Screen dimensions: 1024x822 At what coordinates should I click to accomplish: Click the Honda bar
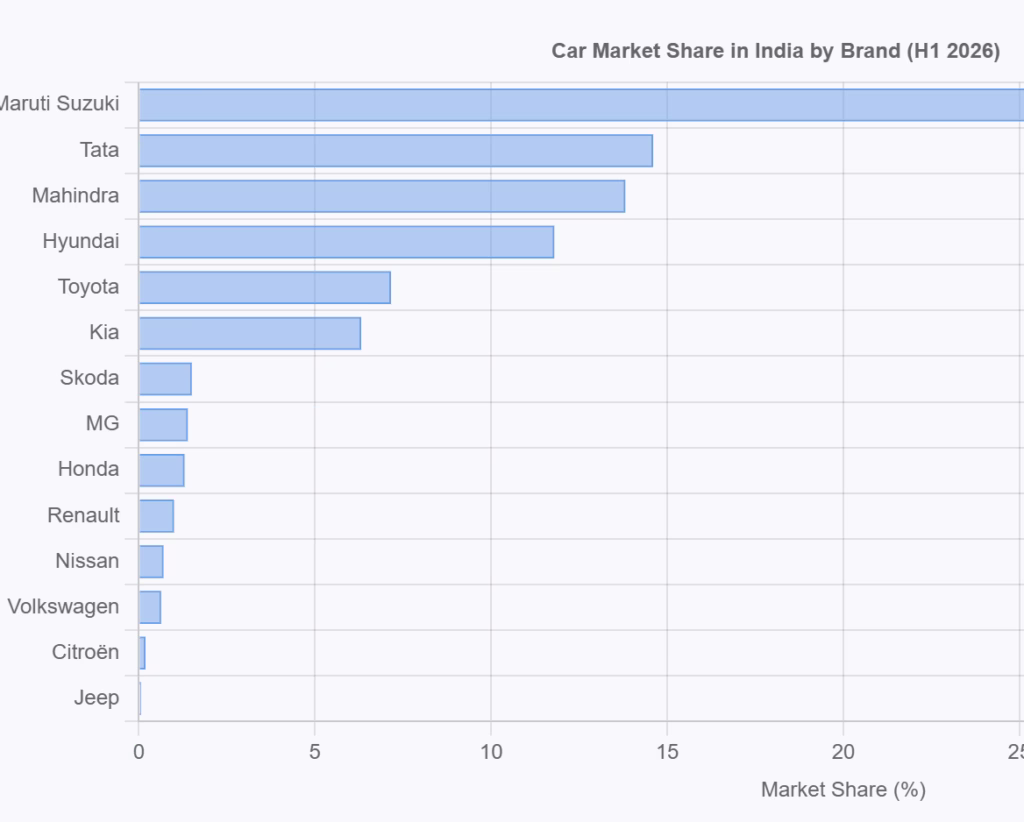tap(161, 470)
